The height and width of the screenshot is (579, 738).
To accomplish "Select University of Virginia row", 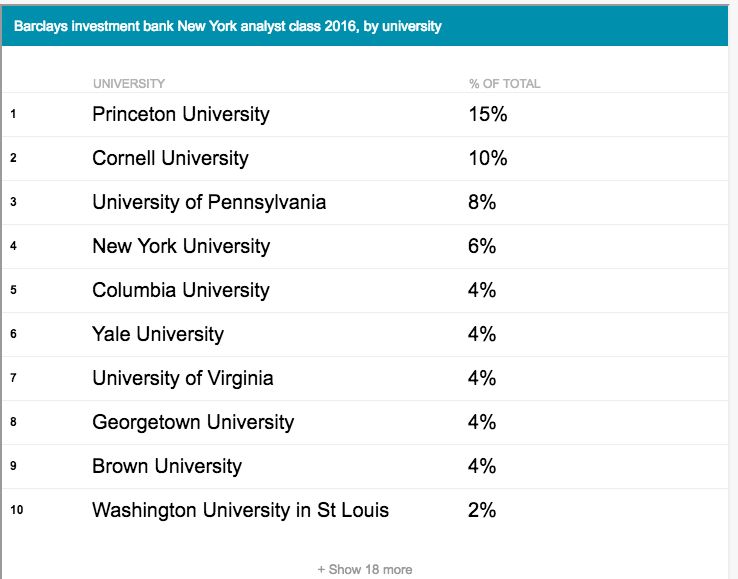I will point(365,378).
